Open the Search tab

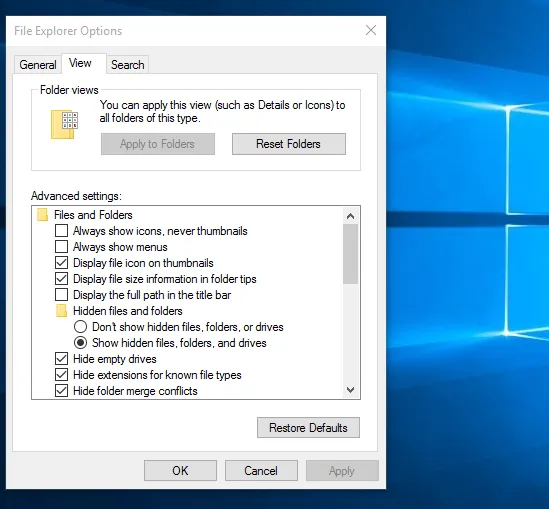pyautogui.click(x=127, y=65)
